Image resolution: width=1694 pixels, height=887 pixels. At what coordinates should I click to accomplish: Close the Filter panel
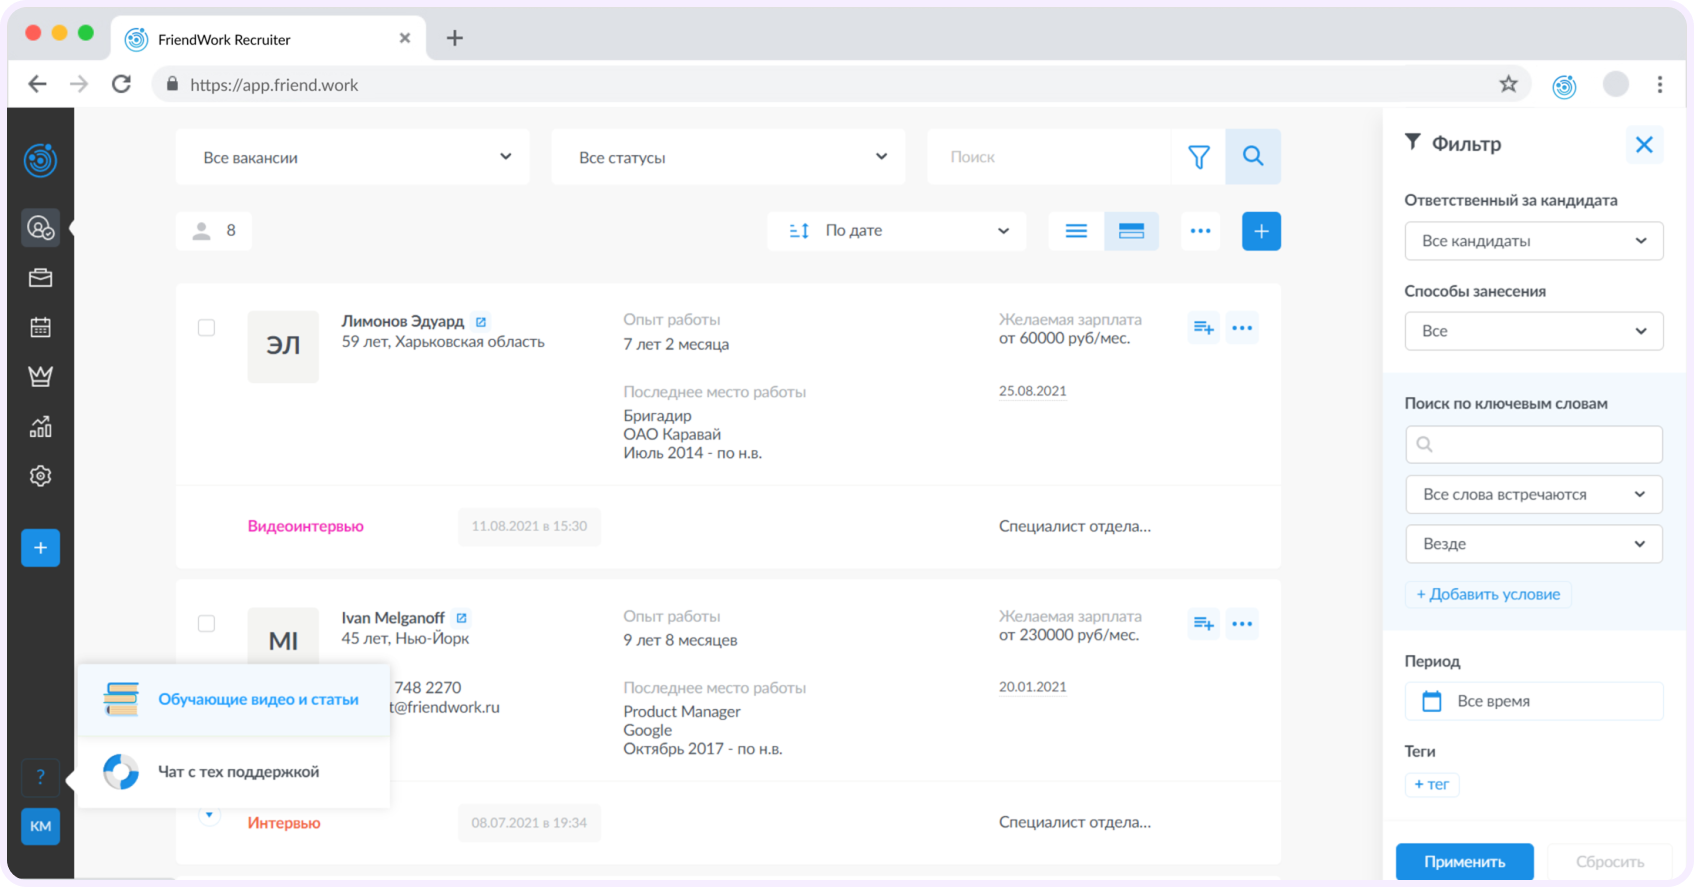tap(1644, 145)
